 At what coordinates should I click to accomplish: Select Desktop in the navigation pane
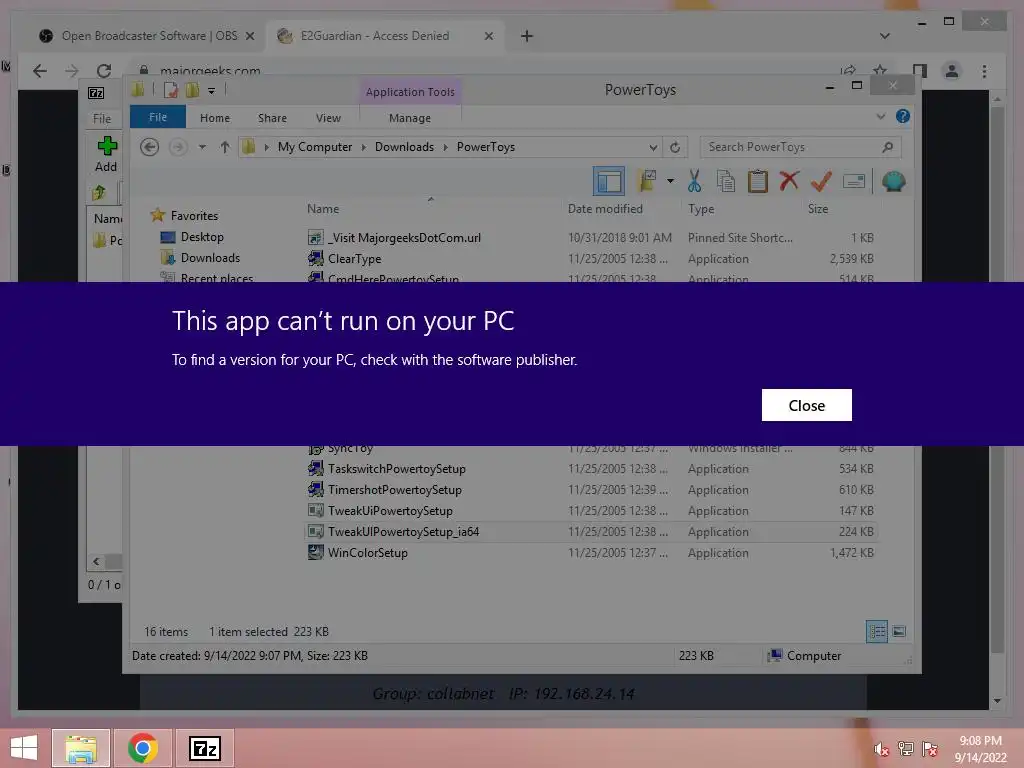pos(202,237)
